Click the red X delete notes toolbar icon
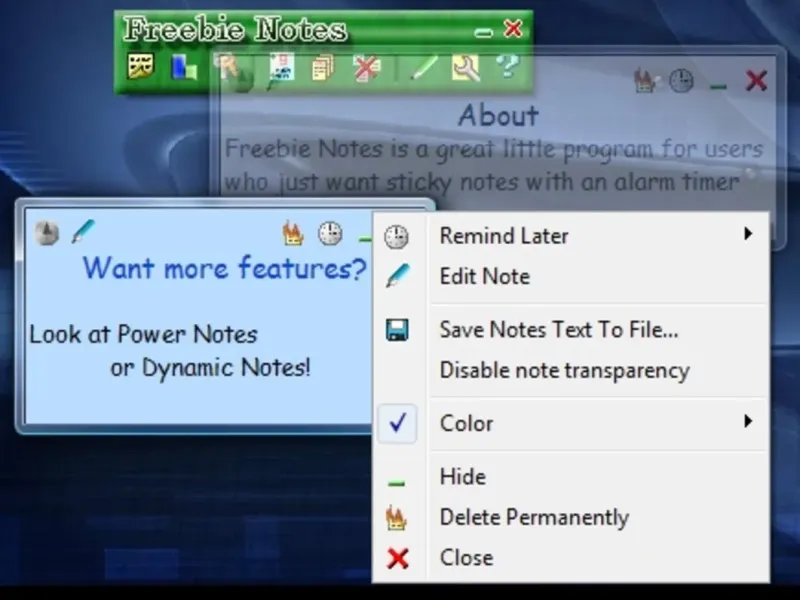 click(367, 68)
